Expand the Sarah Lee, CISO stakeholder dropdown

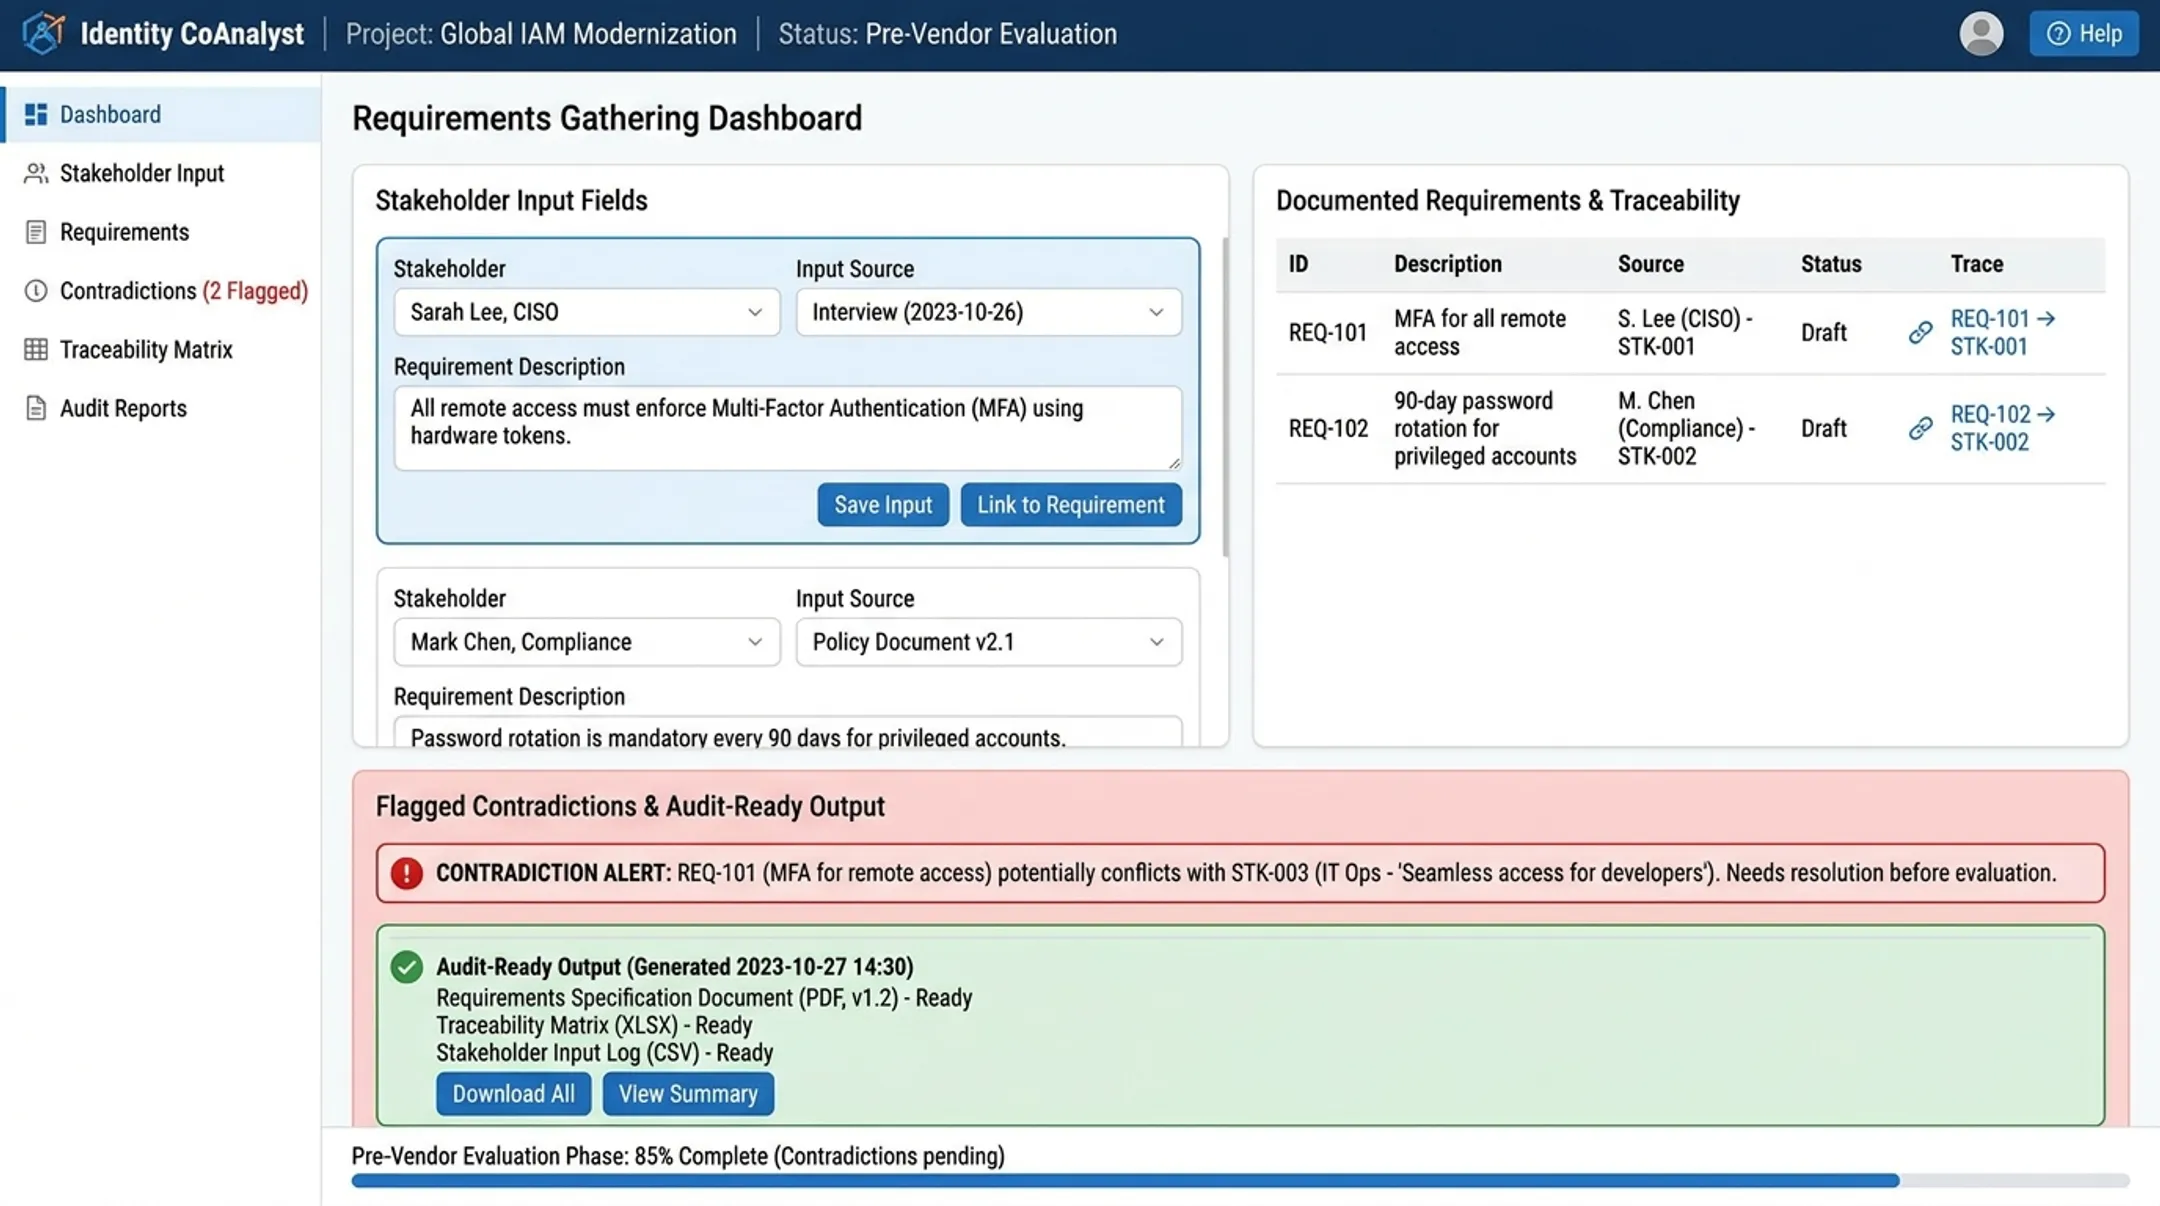point(586,312)
